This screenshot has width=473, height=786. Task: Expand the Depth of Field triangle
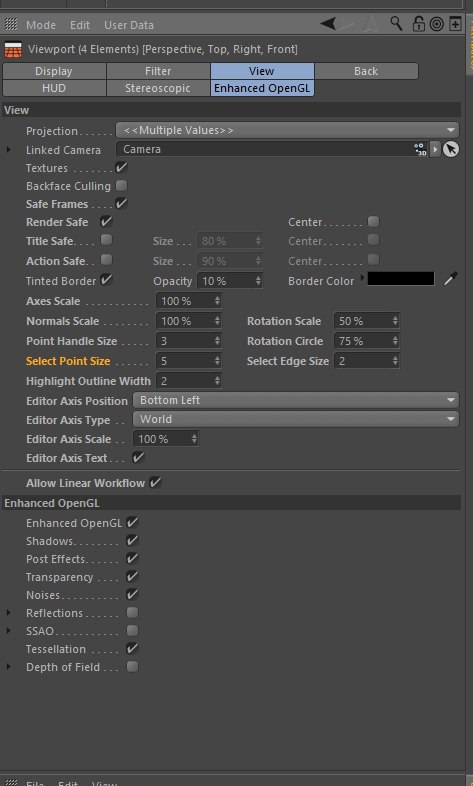[9, 667]
